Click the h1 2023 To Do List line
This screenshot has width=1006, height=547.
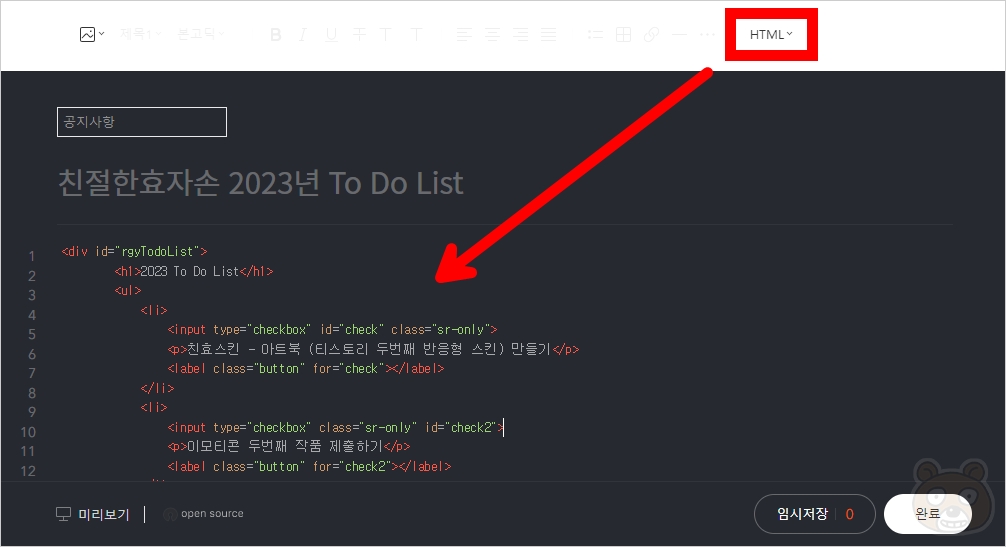click(x=194, y=271)
